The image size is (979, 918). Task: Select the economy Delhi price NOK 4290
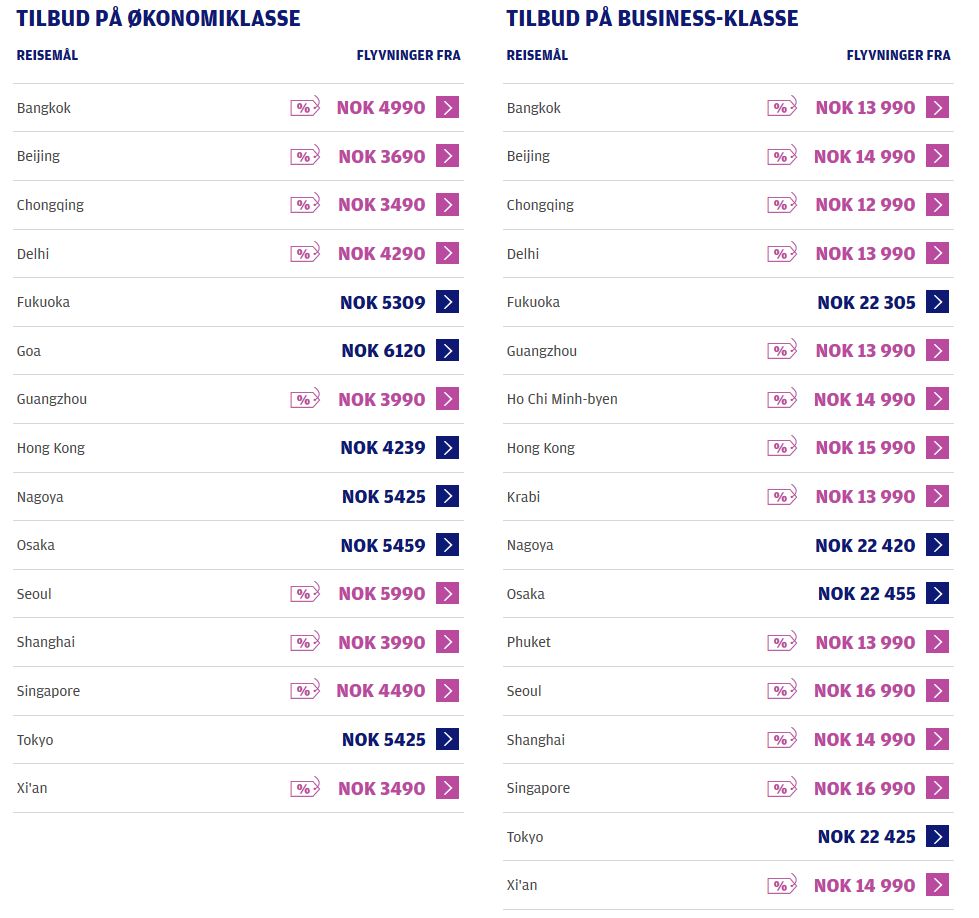(x=381, y=254)
